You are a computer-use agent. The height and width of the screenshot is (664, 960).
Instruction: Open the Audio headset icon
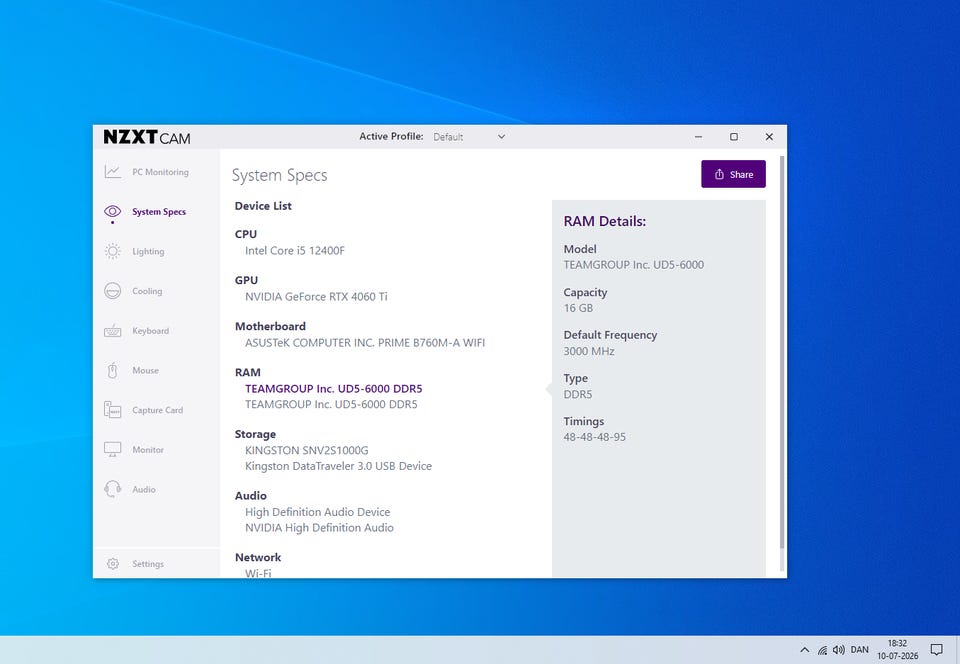[x=113, y=489]
